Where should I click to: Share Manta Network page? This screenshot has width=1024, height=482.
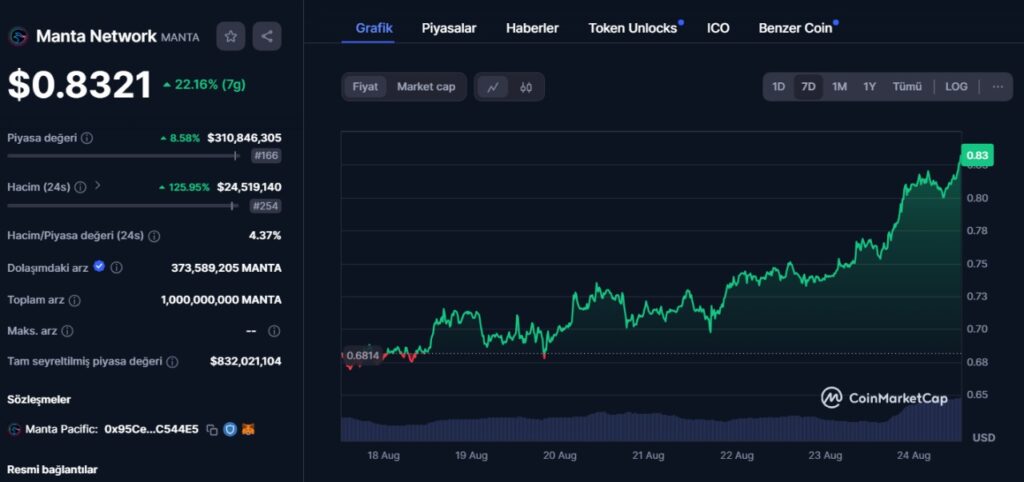267,37
